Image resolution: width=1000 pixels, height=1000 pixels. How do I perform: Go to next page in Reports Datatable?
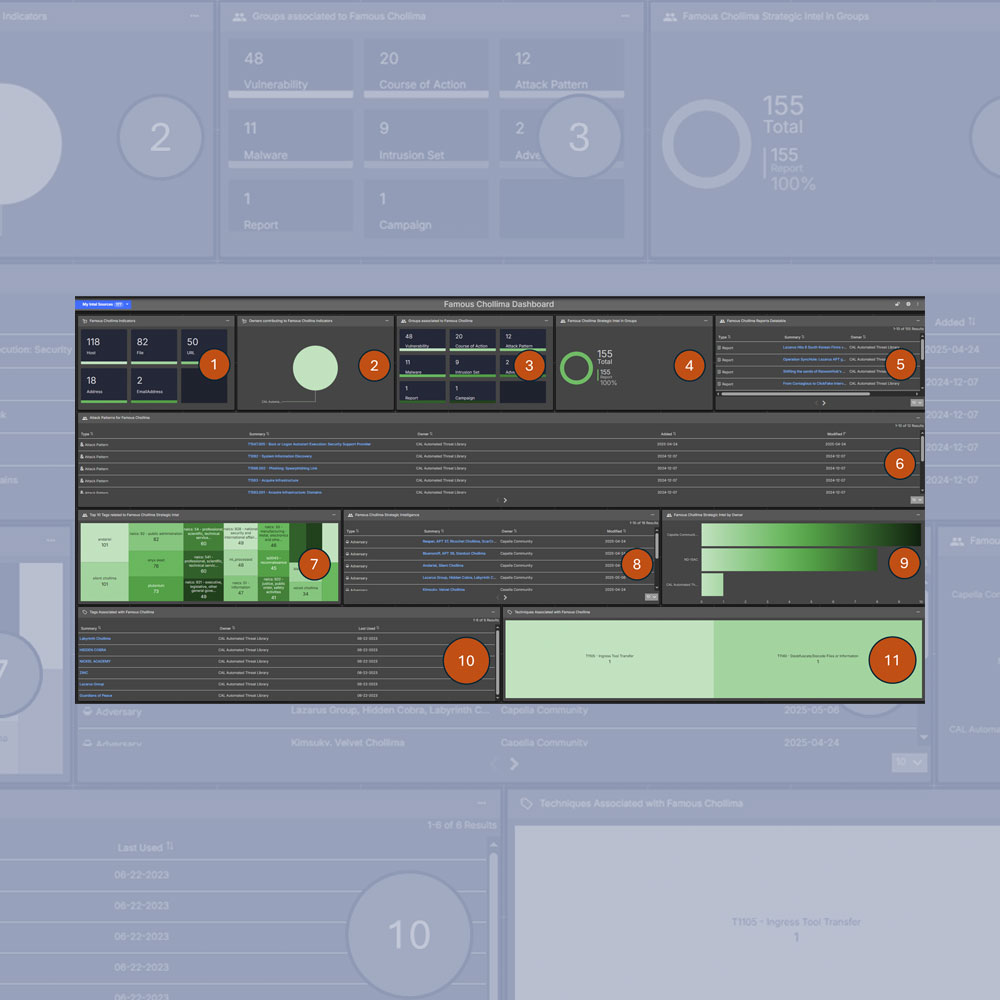coord(824,403)
